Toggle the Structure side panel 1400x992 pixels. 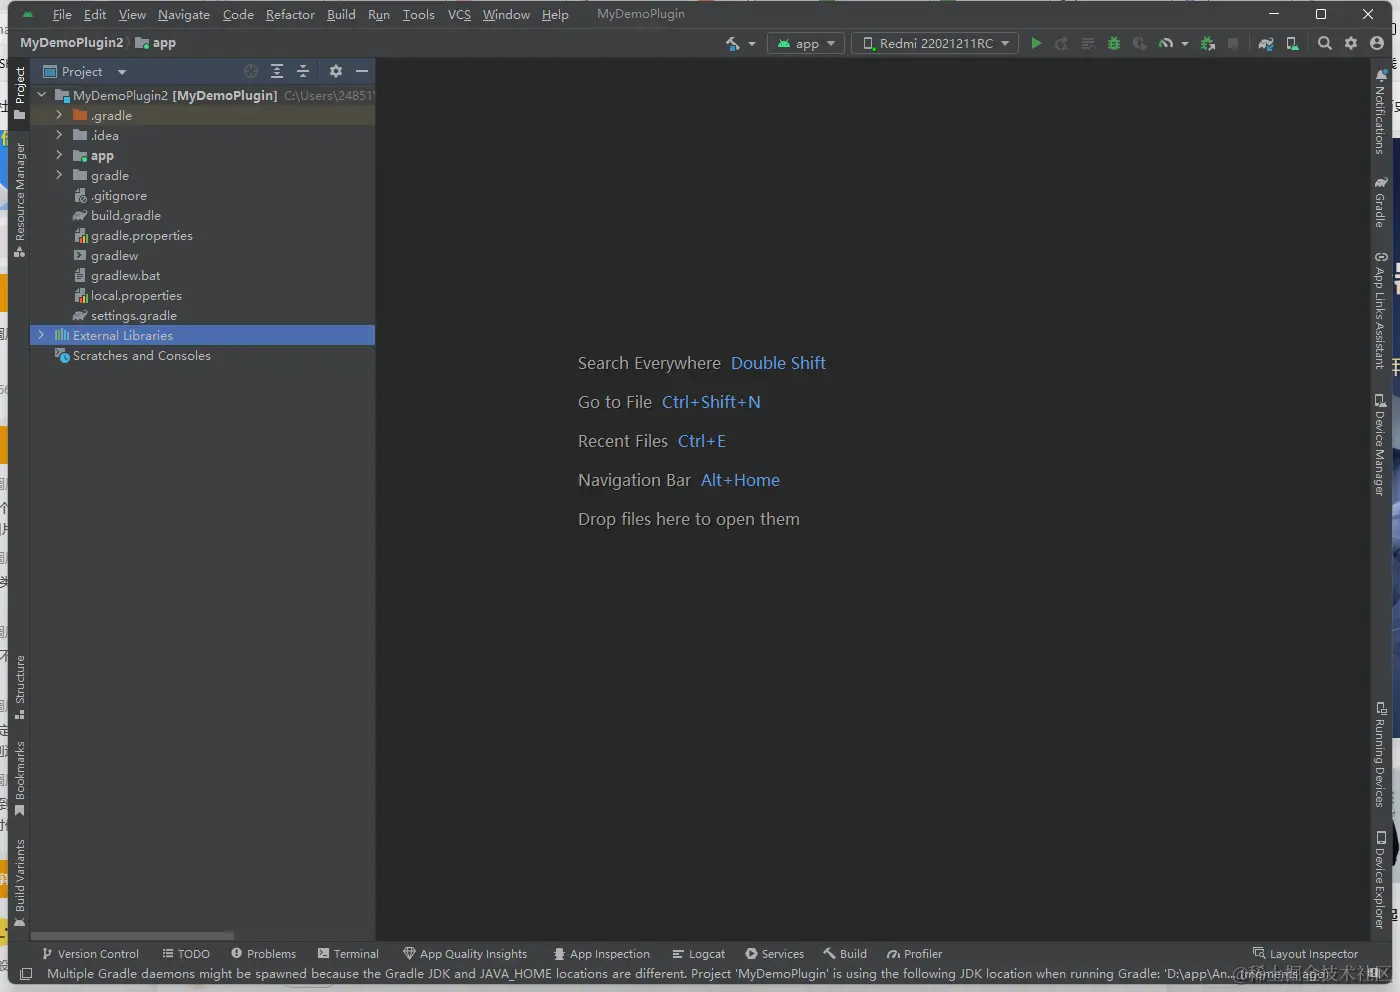click(19, 687)
